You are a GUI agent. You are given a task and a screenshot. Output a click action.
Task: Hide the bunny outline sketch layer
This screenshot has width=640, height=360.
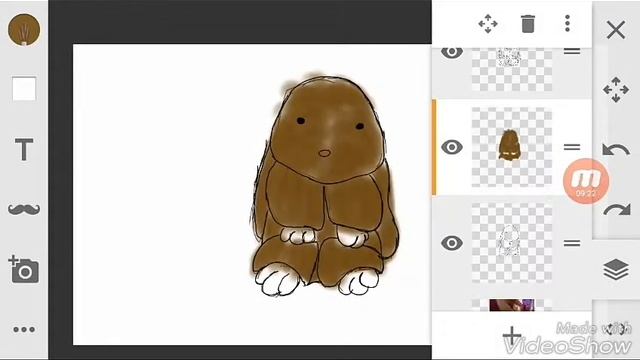(x=451, y=243)
